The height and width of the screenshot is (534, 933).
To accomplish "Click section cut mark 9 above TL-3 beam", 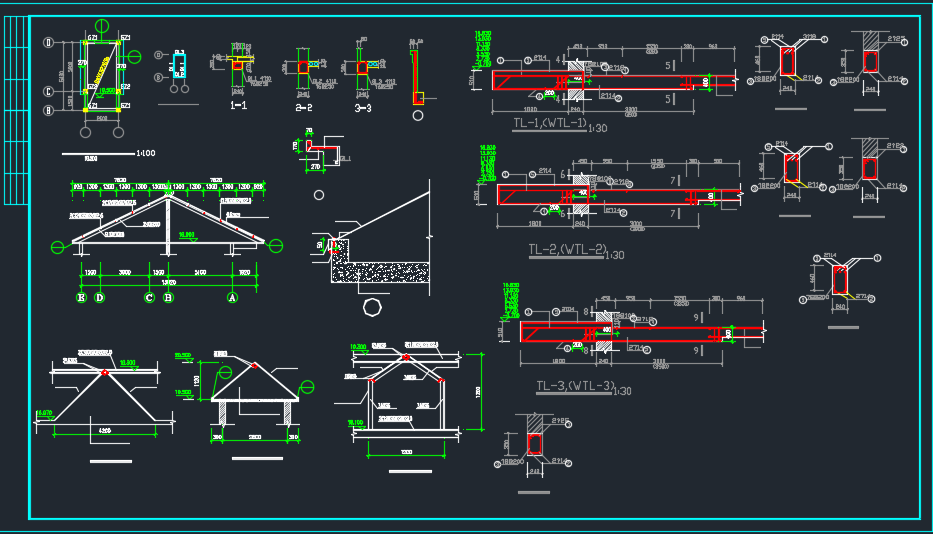I will [697, 318].
